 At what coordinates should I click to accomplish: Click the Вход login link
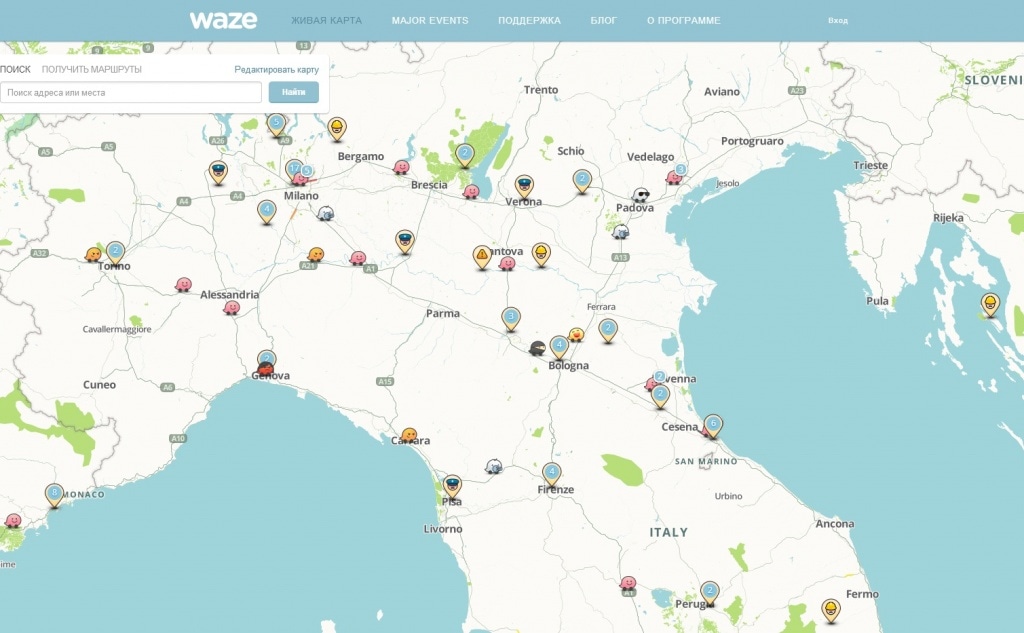point(836,18)
